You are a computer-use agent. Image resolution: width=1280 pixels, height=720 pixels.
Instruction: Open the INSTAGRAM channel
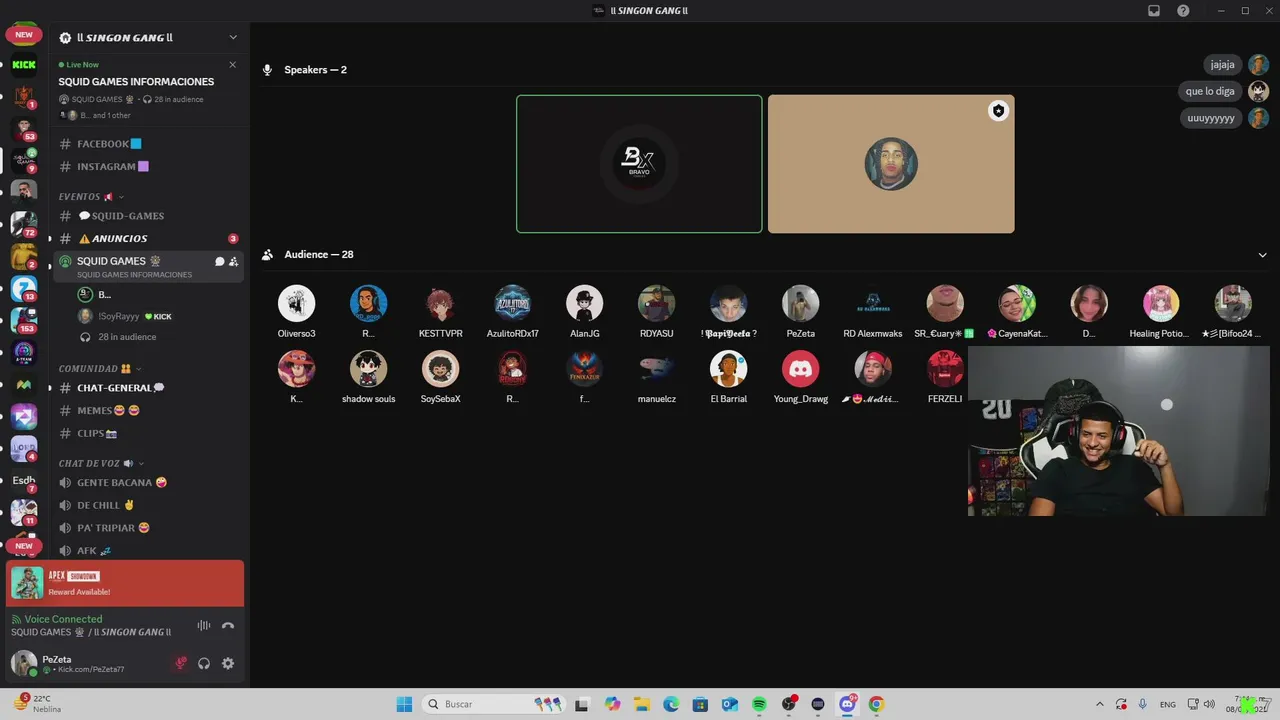click(x=149, y=167)
